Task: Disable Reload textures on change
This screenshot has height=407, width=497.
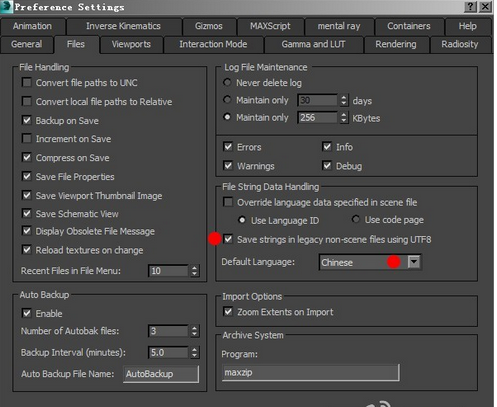Action: pyautogui.click(x=27, y=250)
